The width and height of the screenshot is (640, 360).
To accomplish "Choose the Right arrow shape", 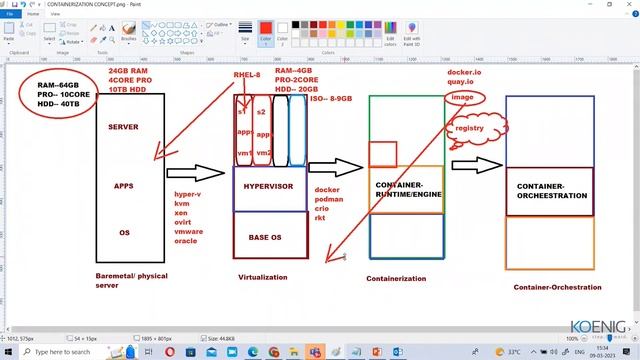I will click(178, 33).
